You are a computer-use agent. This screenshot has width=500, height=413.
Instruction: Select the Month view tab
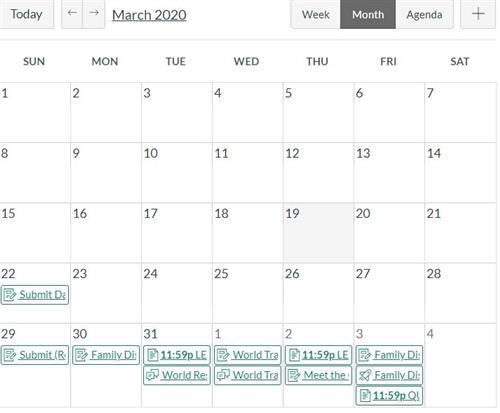368,14
